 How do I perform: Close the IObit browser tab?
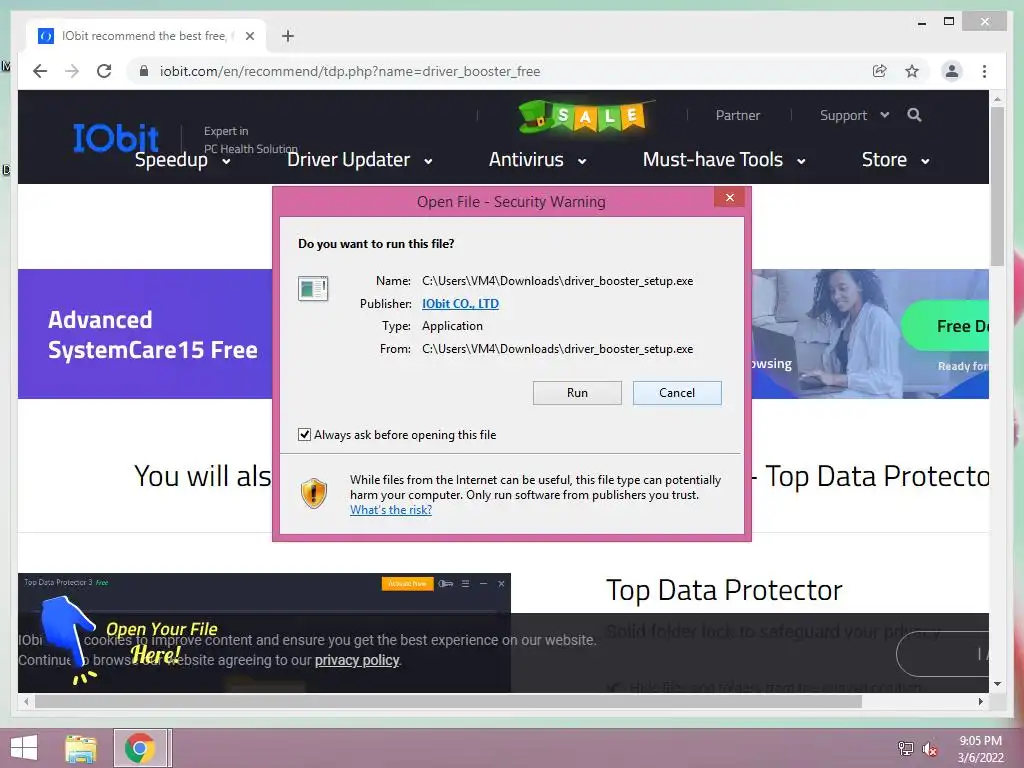tap(249, 36)
